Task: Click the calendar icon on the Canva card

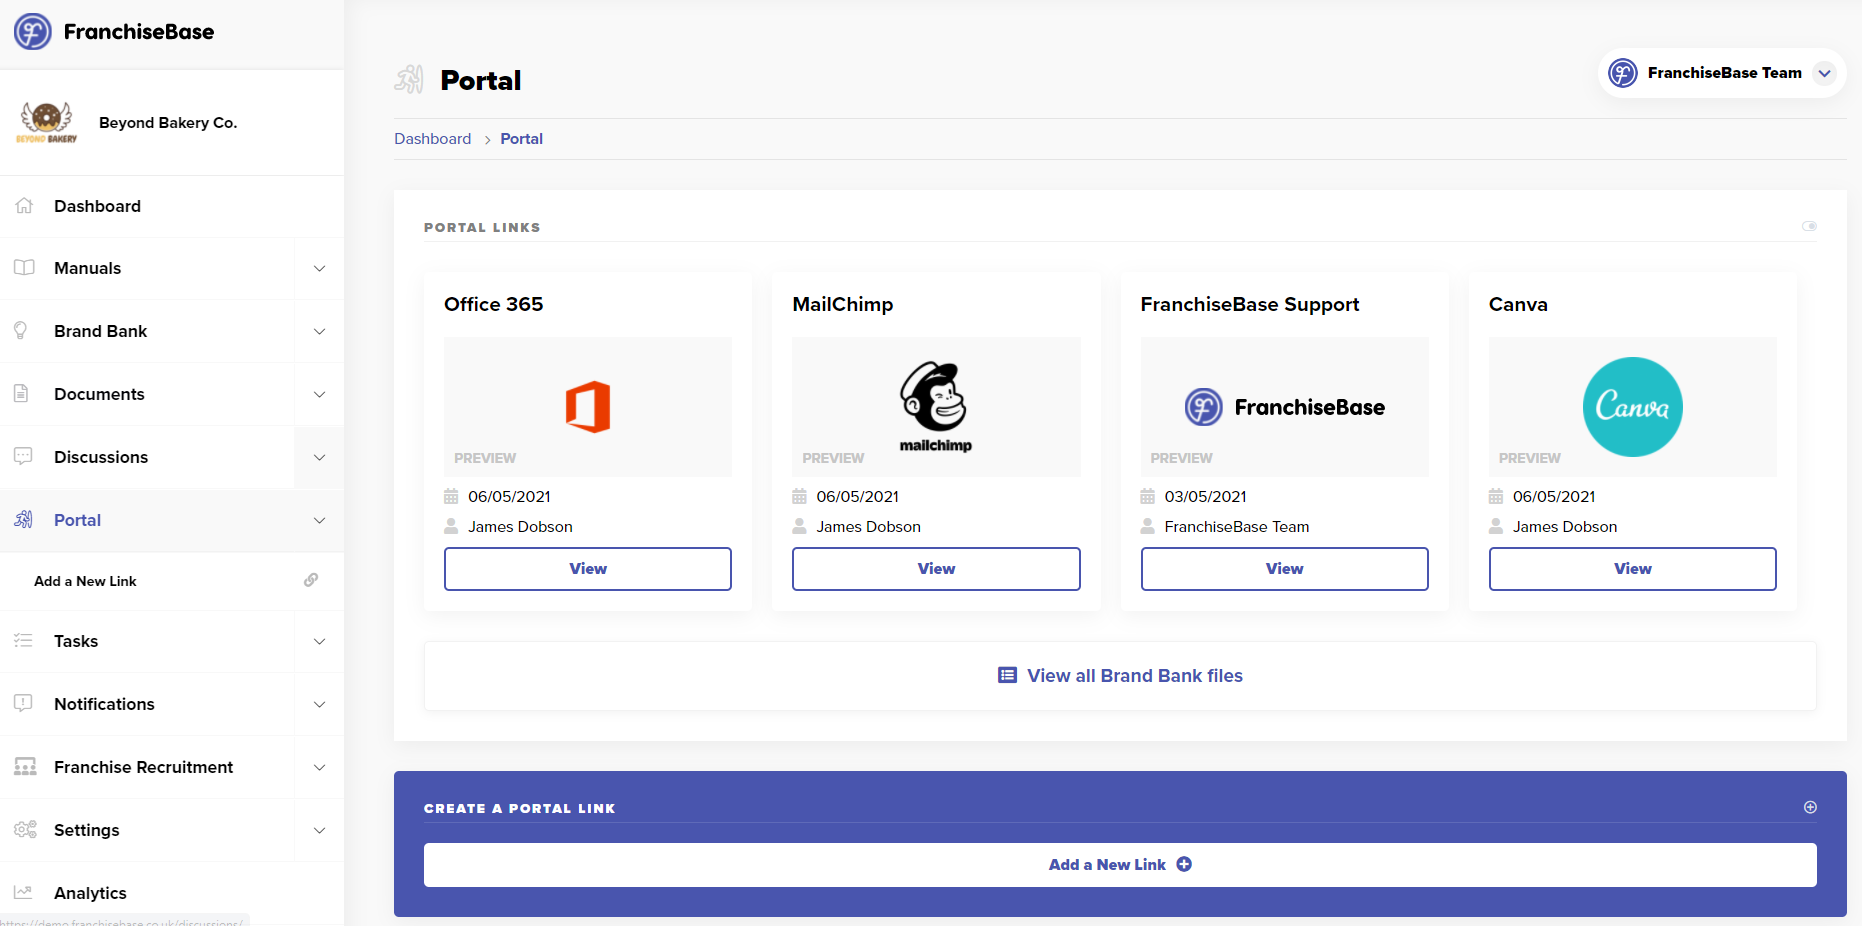Action: [1496, 496]
